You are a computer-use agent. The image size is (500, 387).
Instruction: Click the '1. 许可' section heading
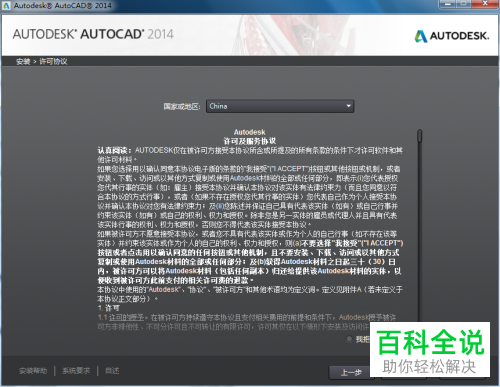(x=109, y=308)
